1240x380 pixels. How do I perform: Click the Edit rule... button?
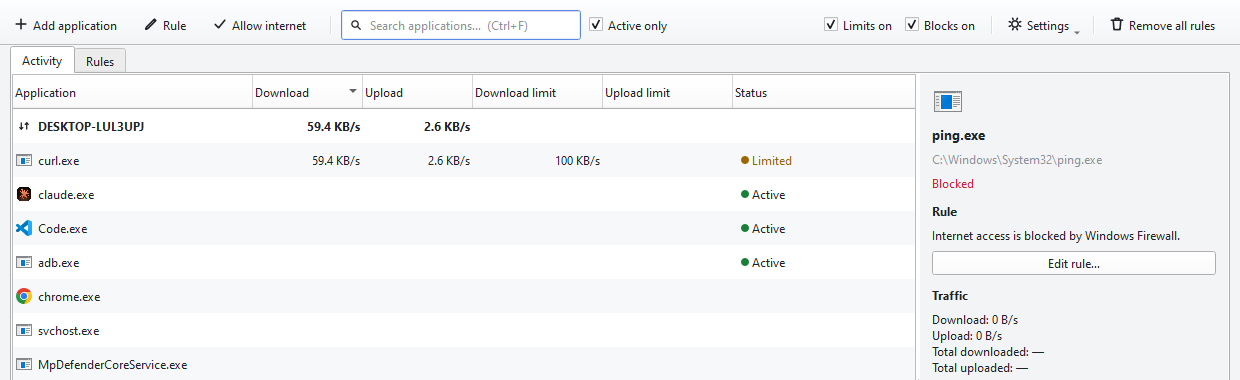pos(1074,263)
